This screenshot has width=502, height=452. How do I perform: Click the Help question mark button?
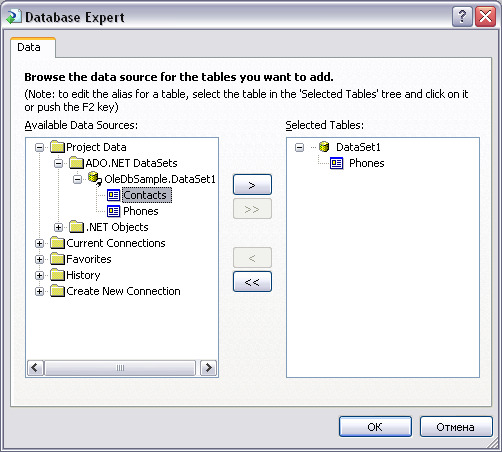pos(462,16)
